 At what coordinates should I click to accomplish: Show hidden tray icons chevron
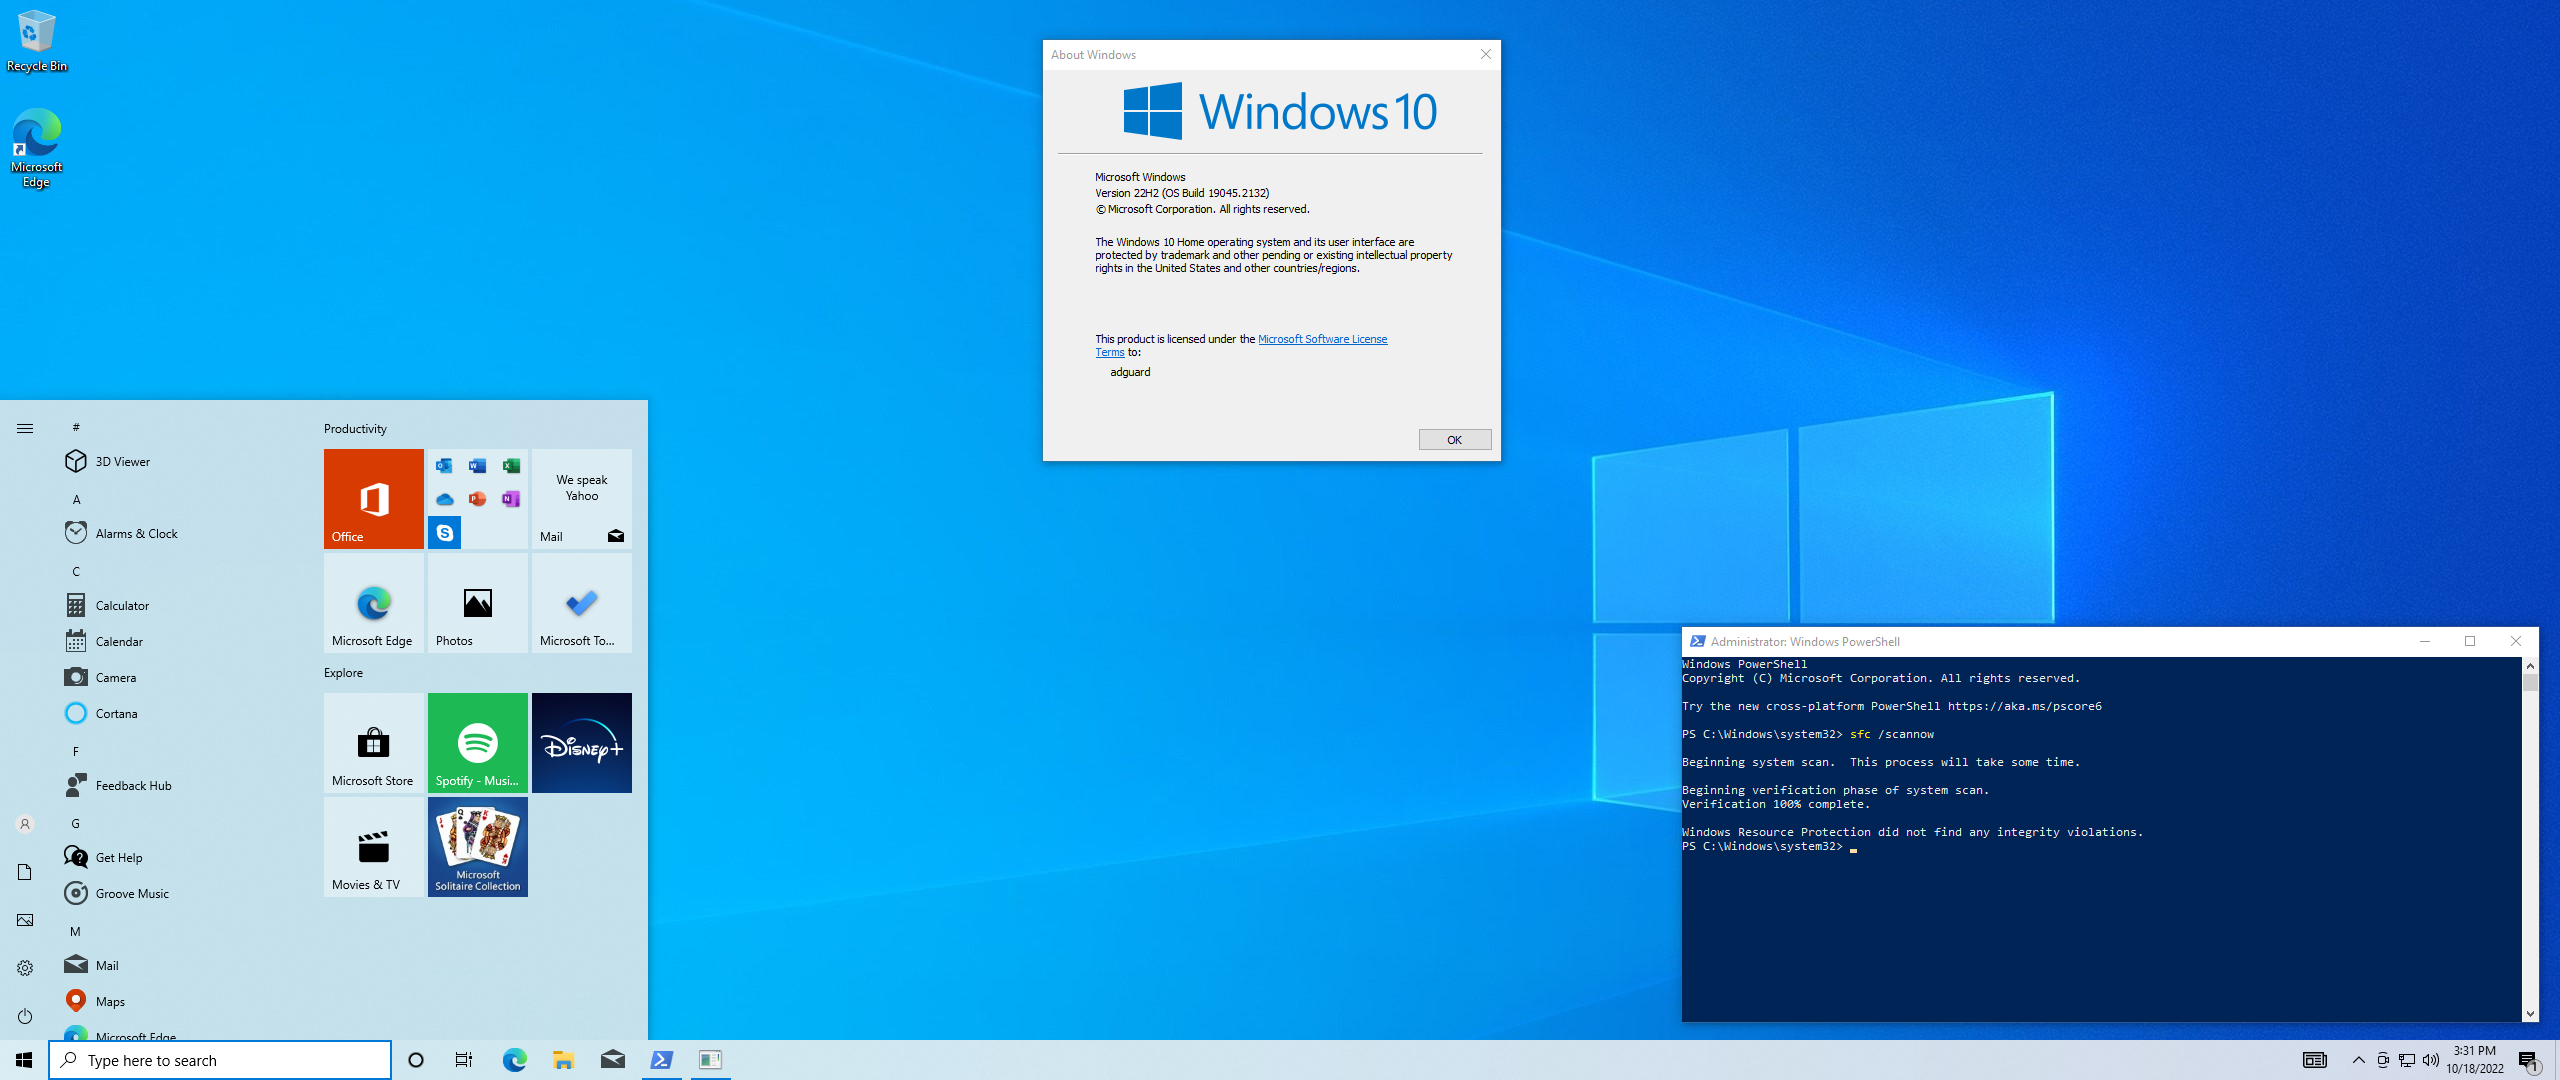click(x=2358, y=1060)
